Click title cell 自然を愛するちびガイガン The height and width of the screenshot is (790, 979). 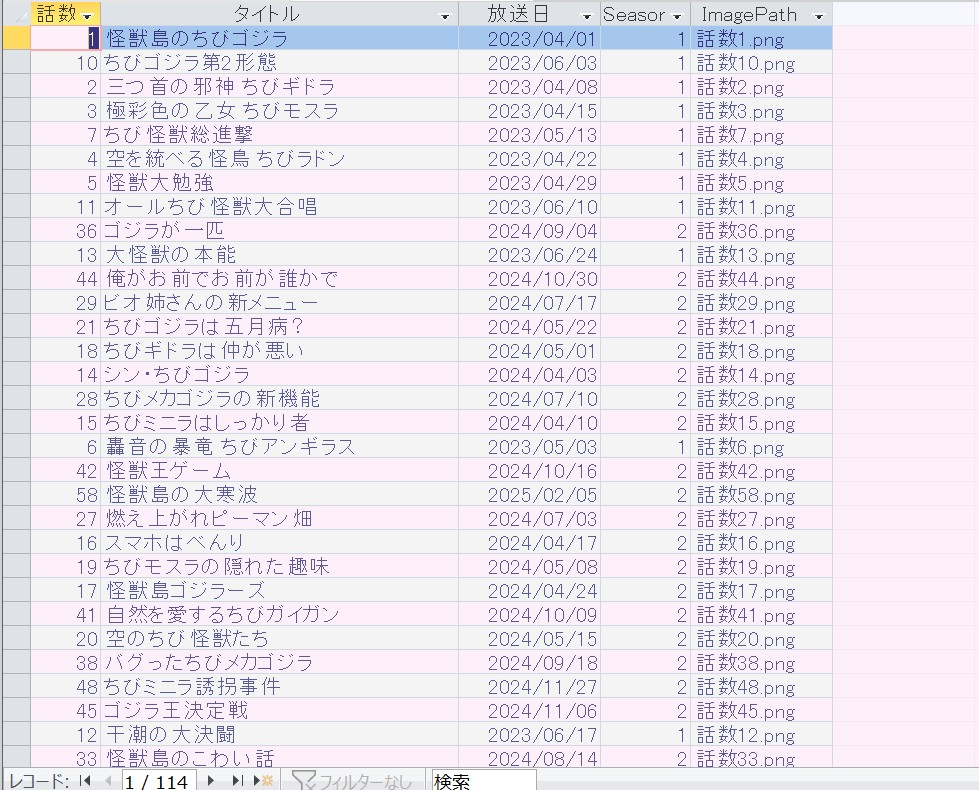(279, 615)
